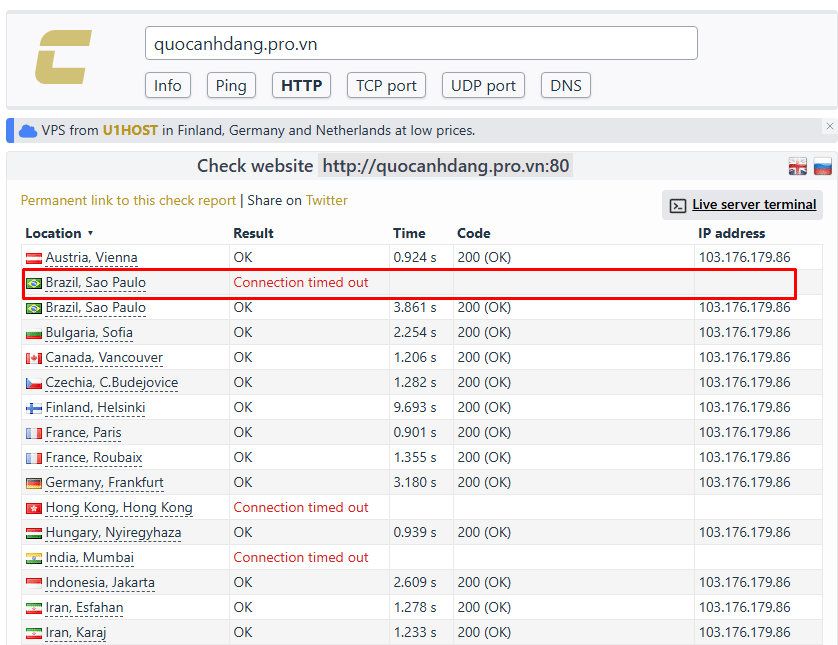Click the gold site logo icon
The image size is (838, 645).
(x=63, y=57)
